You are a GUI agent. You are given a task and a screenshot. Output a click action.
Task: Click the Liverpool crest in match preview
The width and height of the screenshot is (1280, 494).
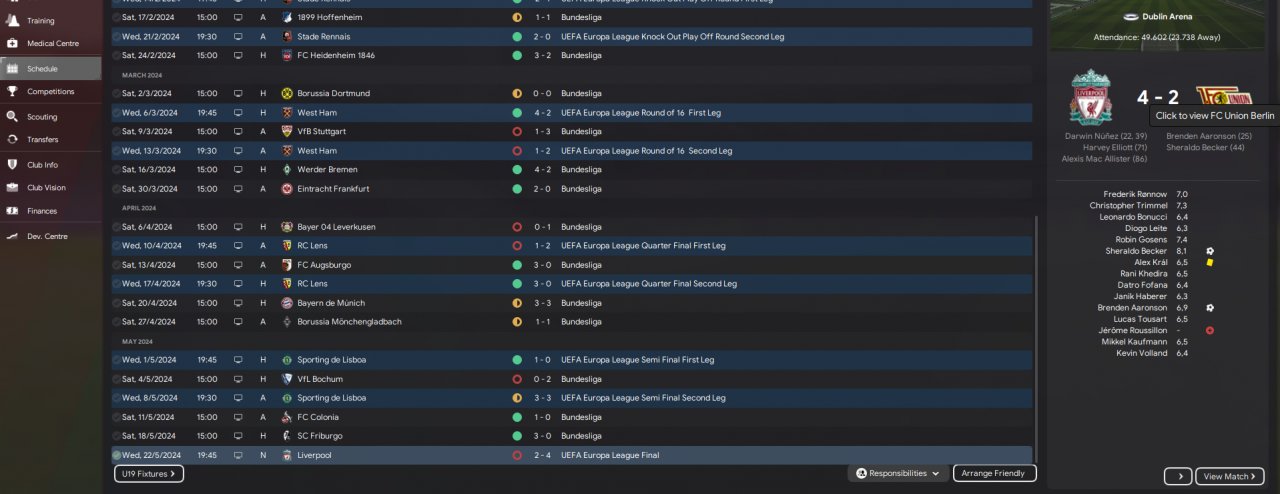[x=1090, y=97]
